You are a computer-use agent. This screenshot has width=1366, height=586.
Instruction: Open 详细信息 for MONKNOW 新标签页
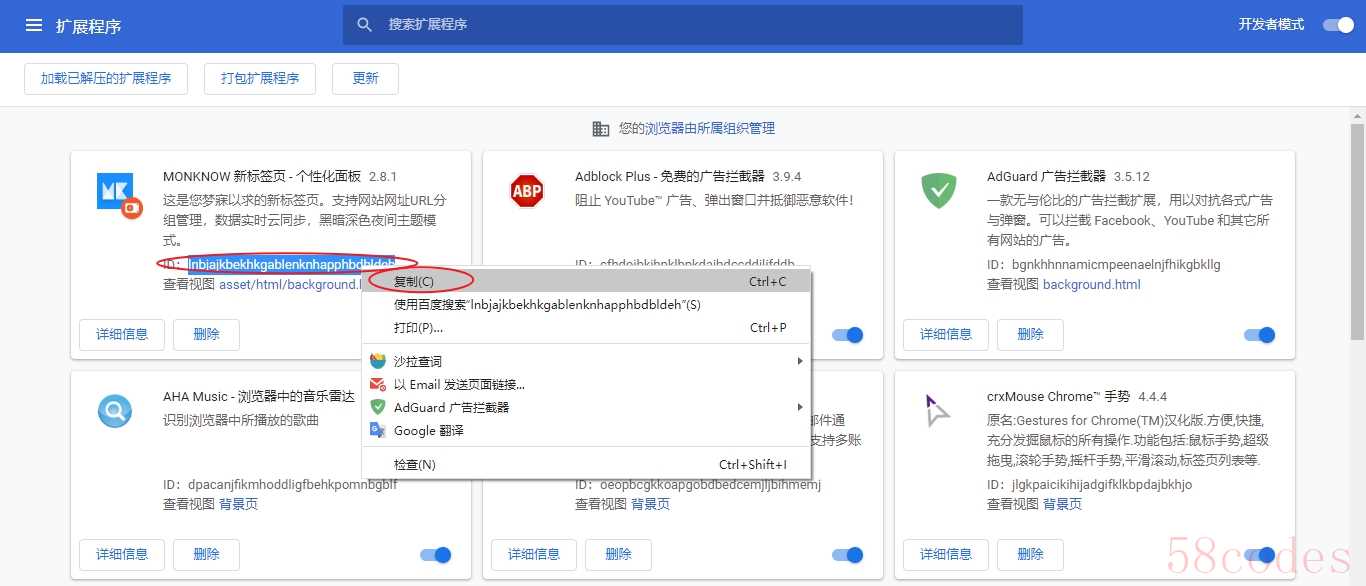tap(122, 334)
